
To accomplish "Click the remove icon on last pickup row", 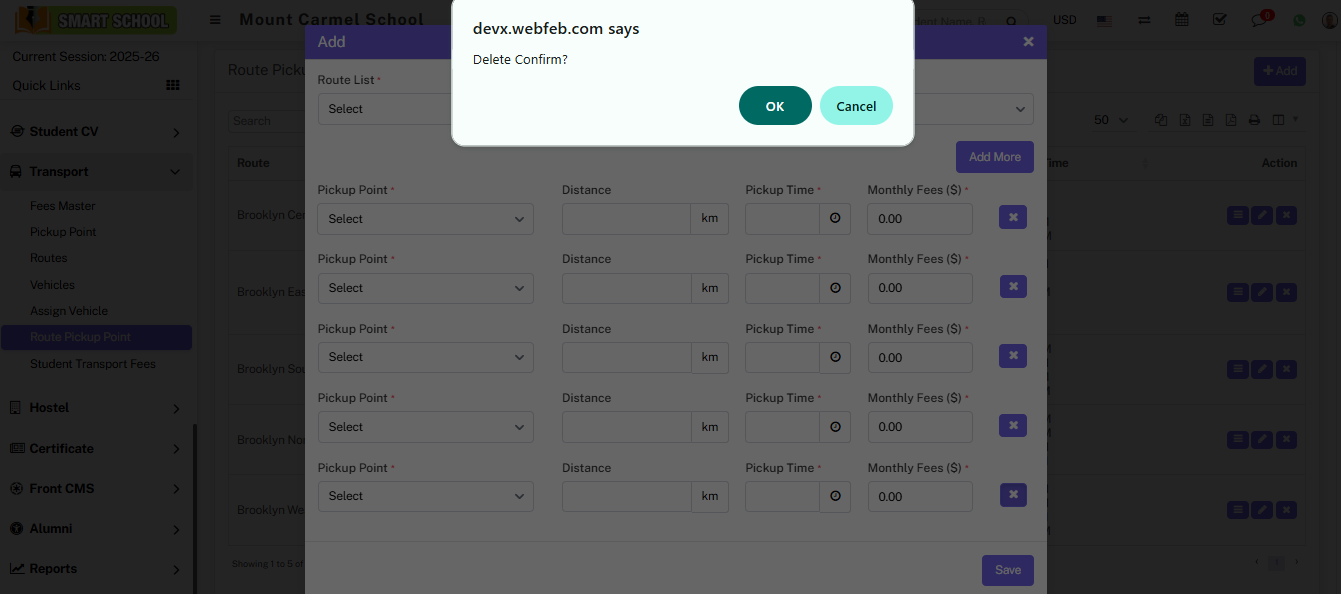I will tap(1012, 495).
